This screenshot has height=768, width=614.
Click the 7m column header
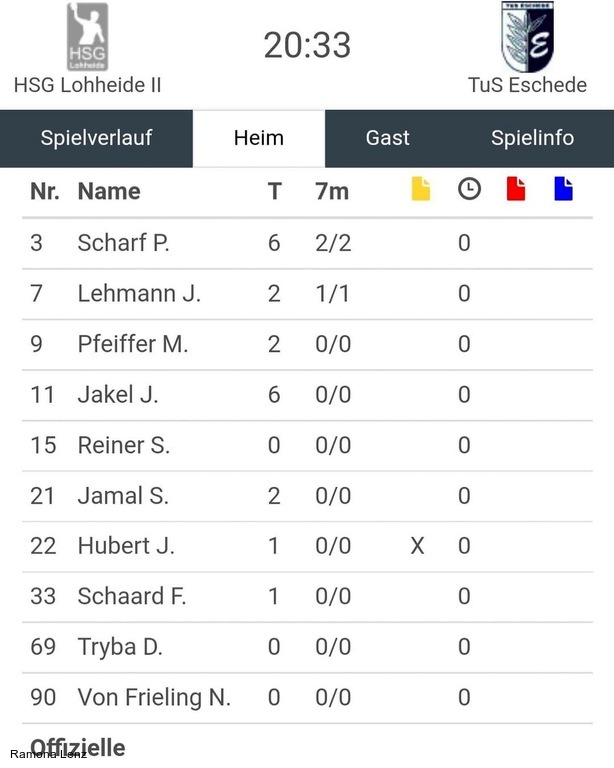332,191
